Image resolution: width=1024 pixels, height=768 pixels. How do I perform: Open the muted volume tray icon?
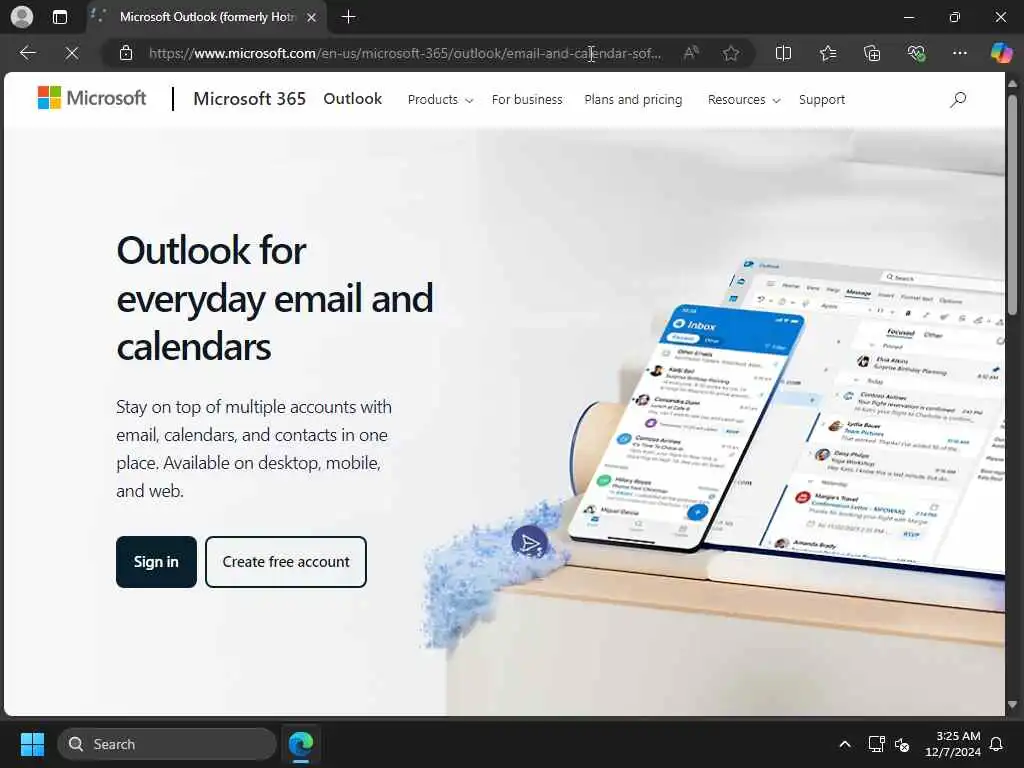[902, 744]
